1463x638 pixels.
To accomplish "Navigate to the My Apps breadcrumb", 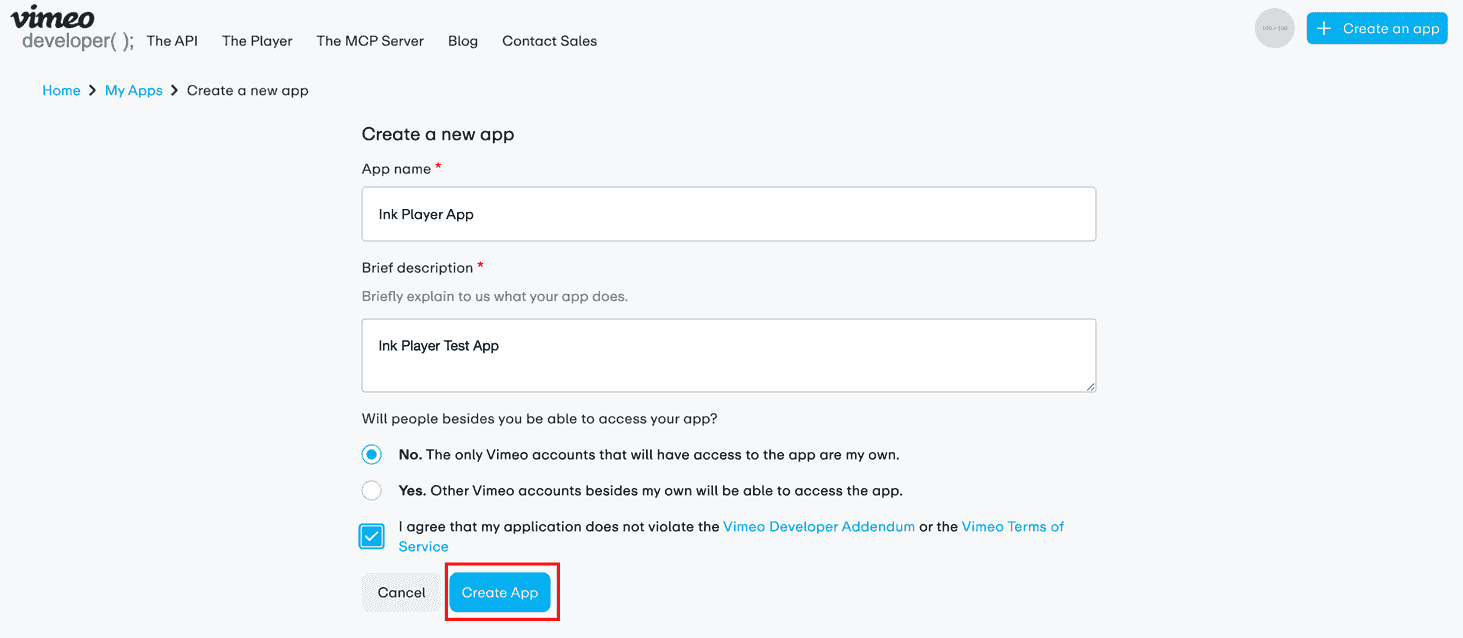I will coord(133,90).
